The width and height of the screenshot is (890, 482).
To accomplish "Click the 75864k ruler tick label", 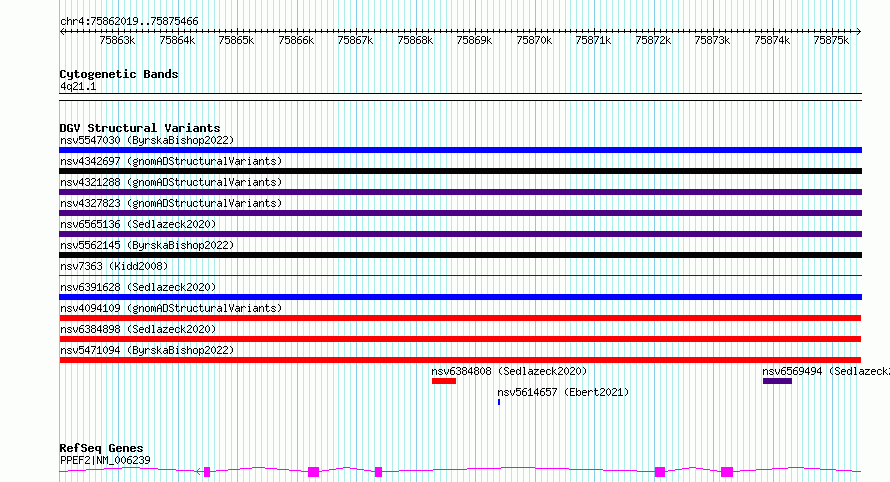I will (x=177, y=40).
